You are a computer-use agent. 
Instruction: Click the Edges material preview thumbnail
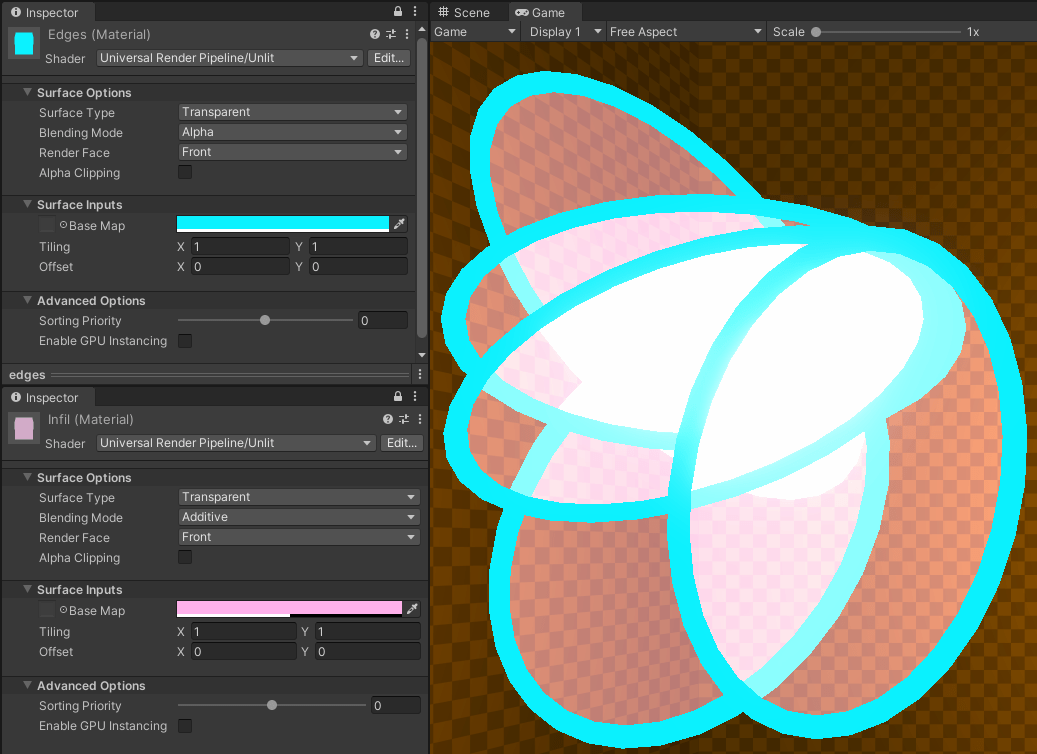pyautogui.click(x=23, y=44)
